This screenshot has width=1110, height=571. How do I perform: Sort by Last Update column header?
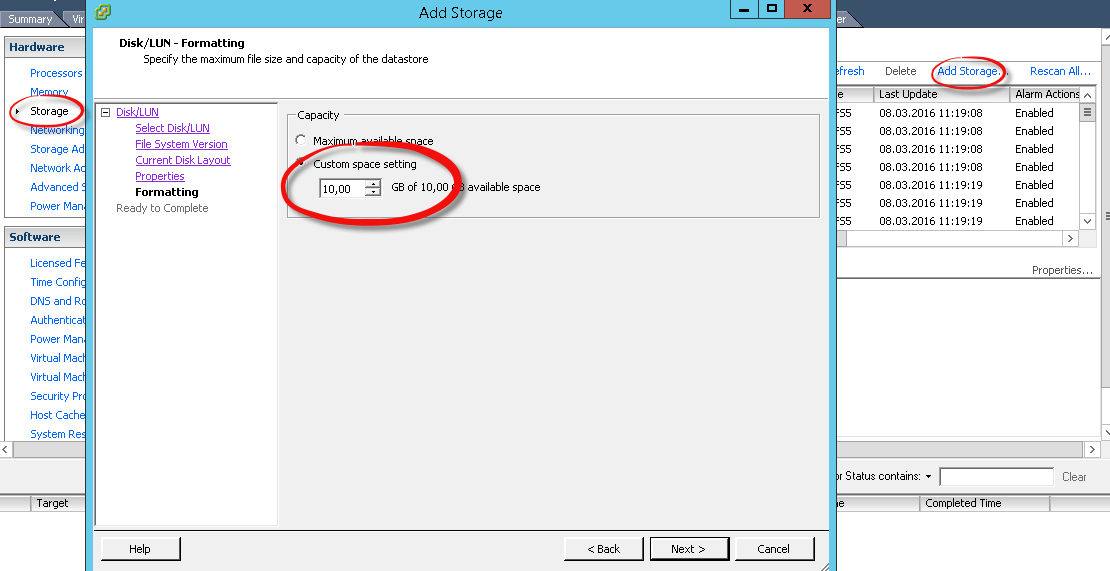coord(942,94)
